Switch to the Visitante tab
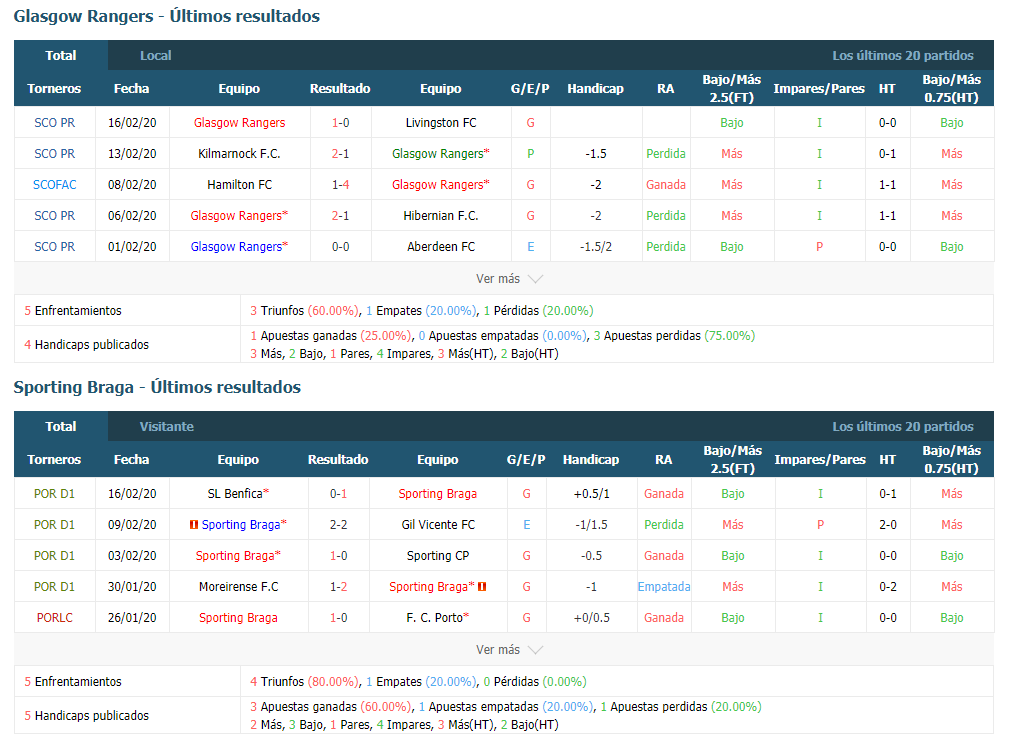The image size is (1018, 740). pos(167,426)
